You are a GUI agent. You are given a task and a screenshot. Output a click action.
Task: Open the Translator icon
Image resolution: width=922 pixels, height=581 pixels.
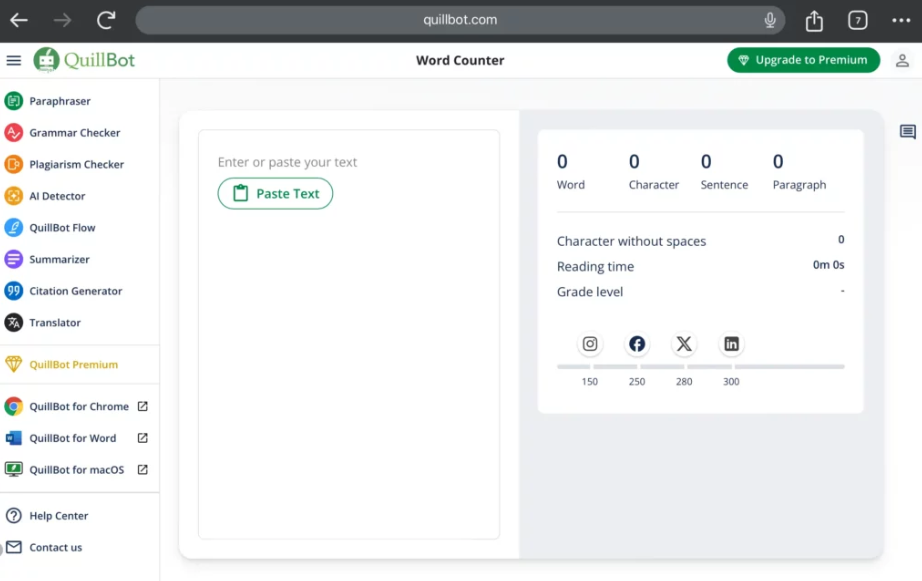[x=14, y=323]
